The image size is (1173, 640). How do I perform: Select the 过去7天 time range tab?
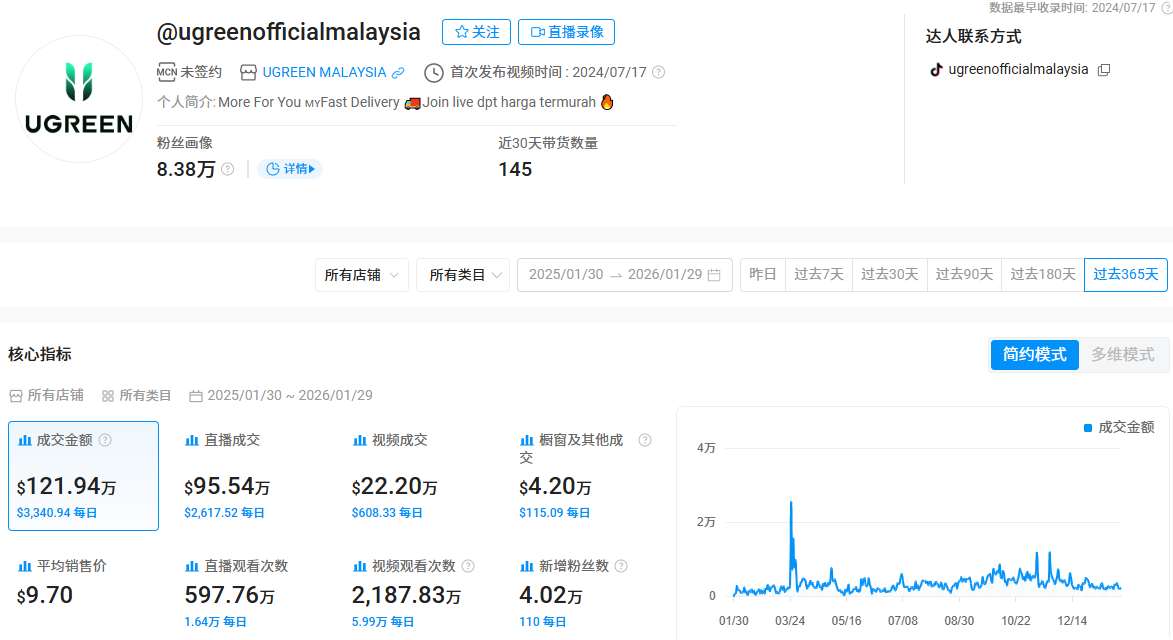tap(818, 275)
